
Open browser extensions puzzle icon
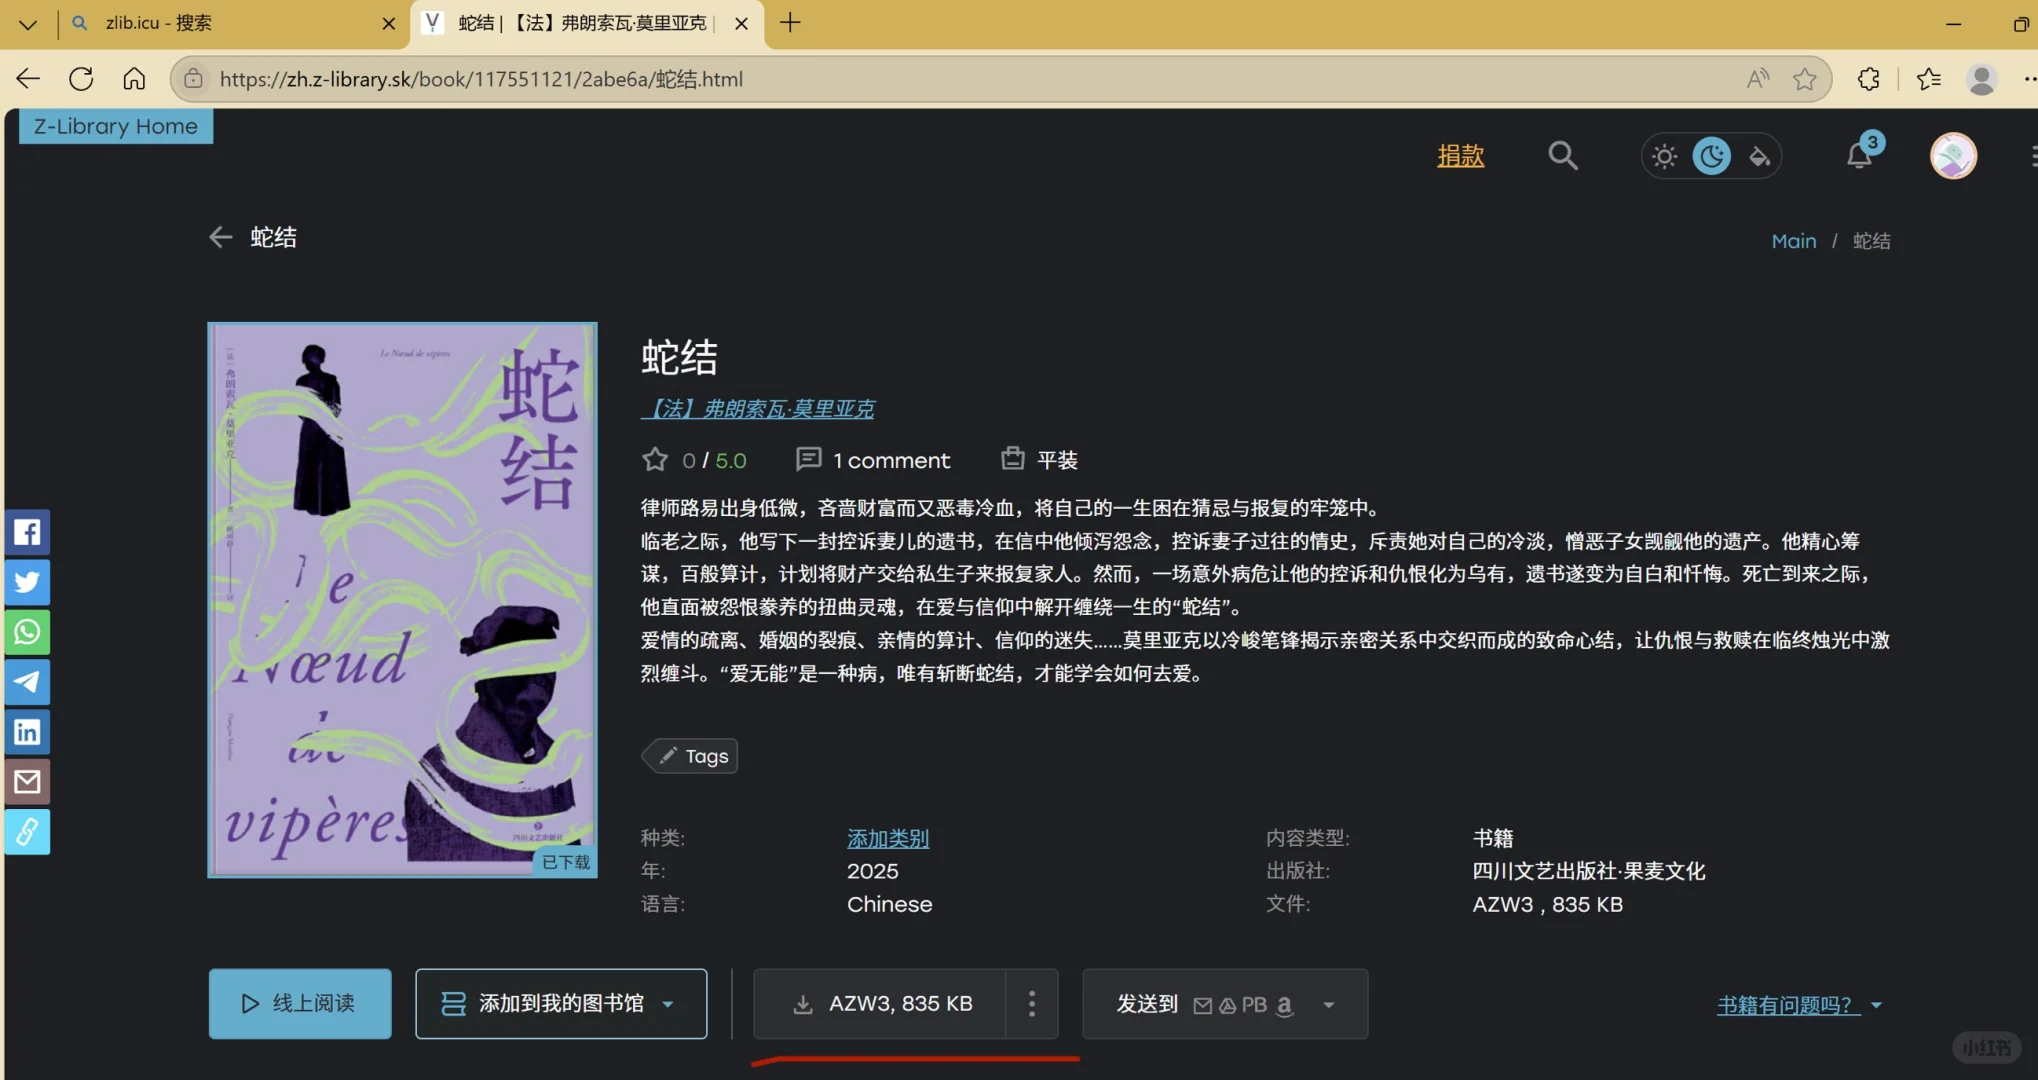coord(1869,79)
